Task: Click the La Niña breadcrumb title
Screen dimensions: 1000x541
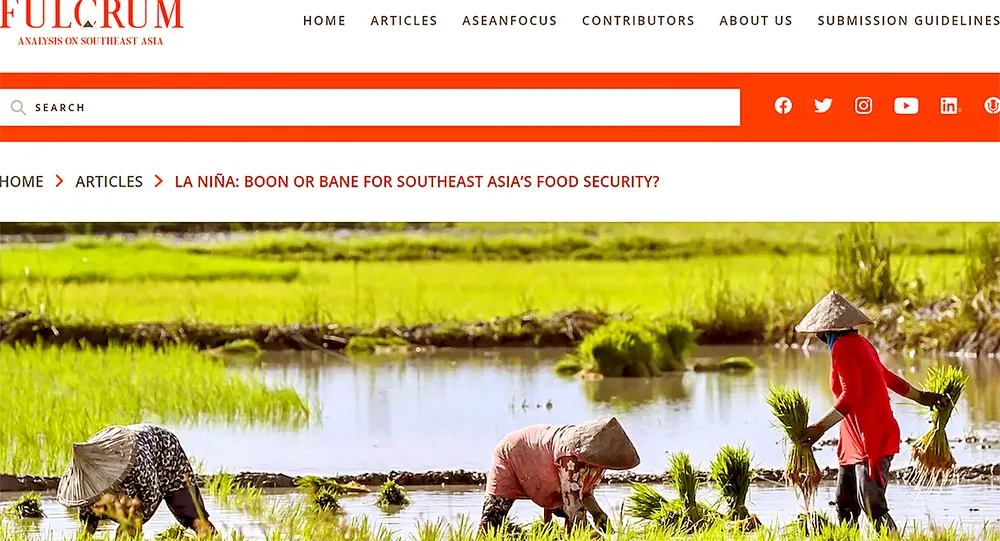Action: click(x=417, y=182)
